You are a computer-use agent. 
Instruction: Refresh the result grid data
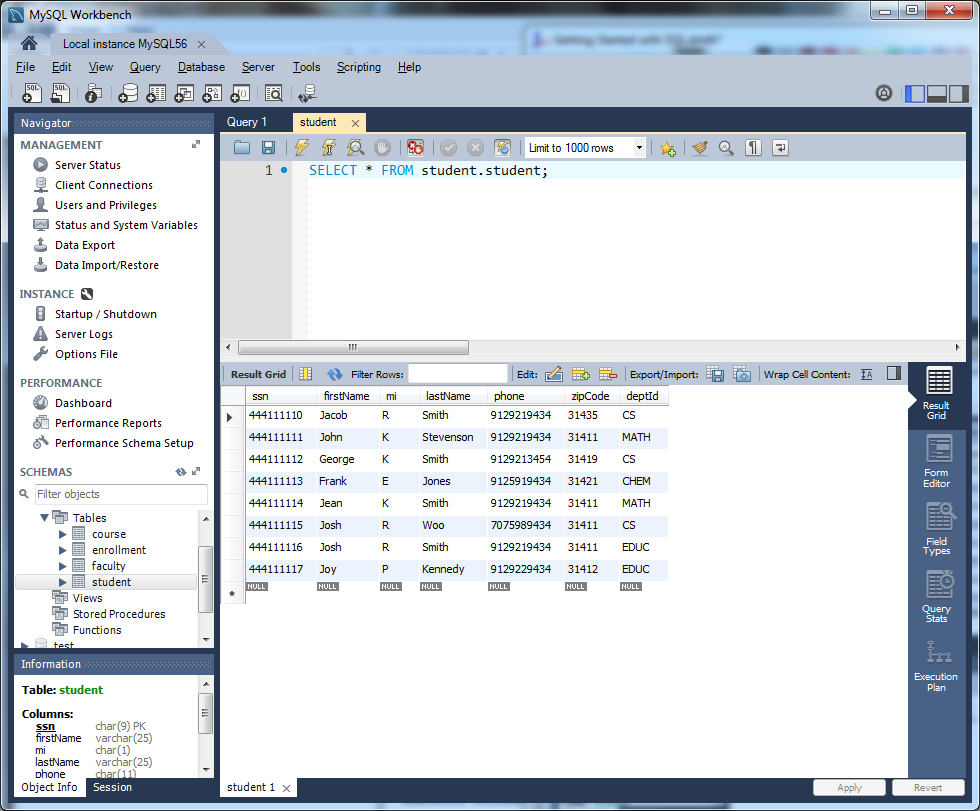pyautogui.click(x=334, y=374)
